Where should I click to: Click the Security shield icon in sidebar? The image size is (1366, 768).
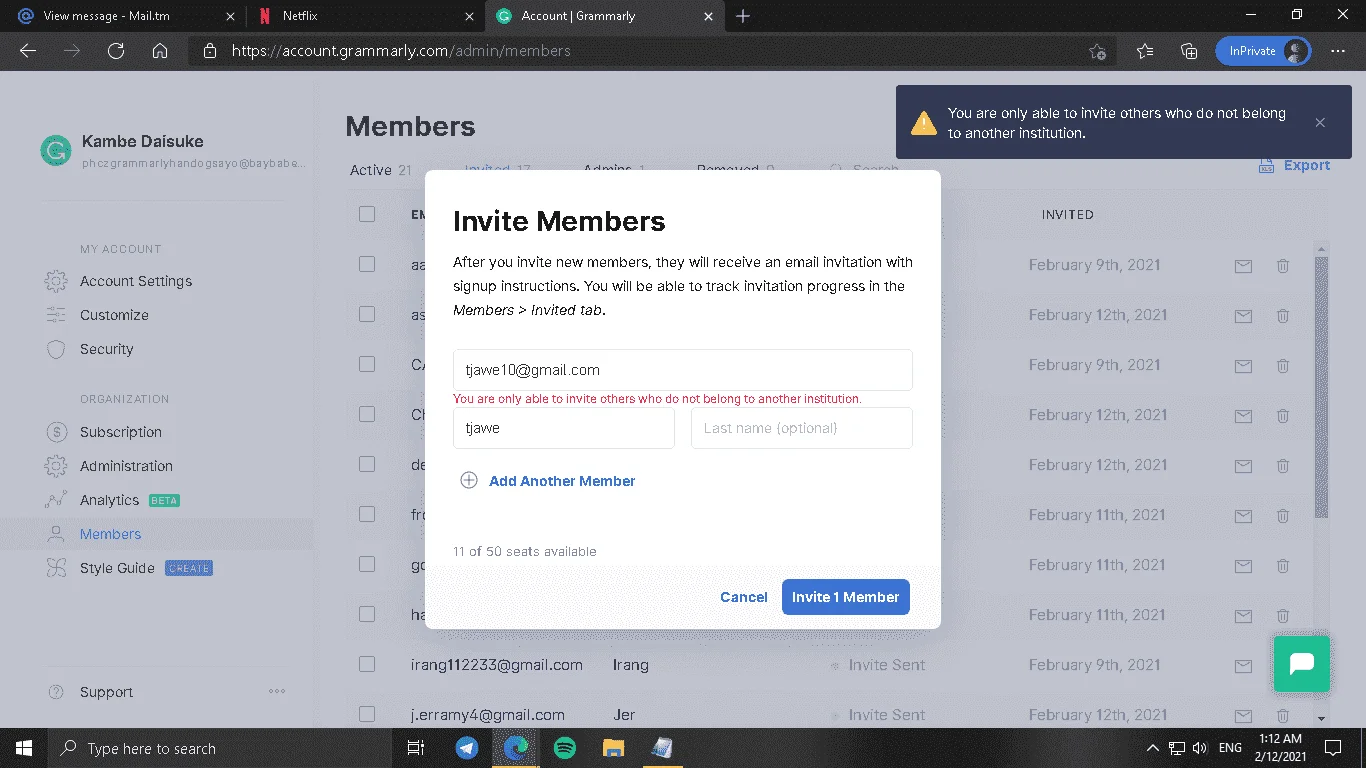56,349
